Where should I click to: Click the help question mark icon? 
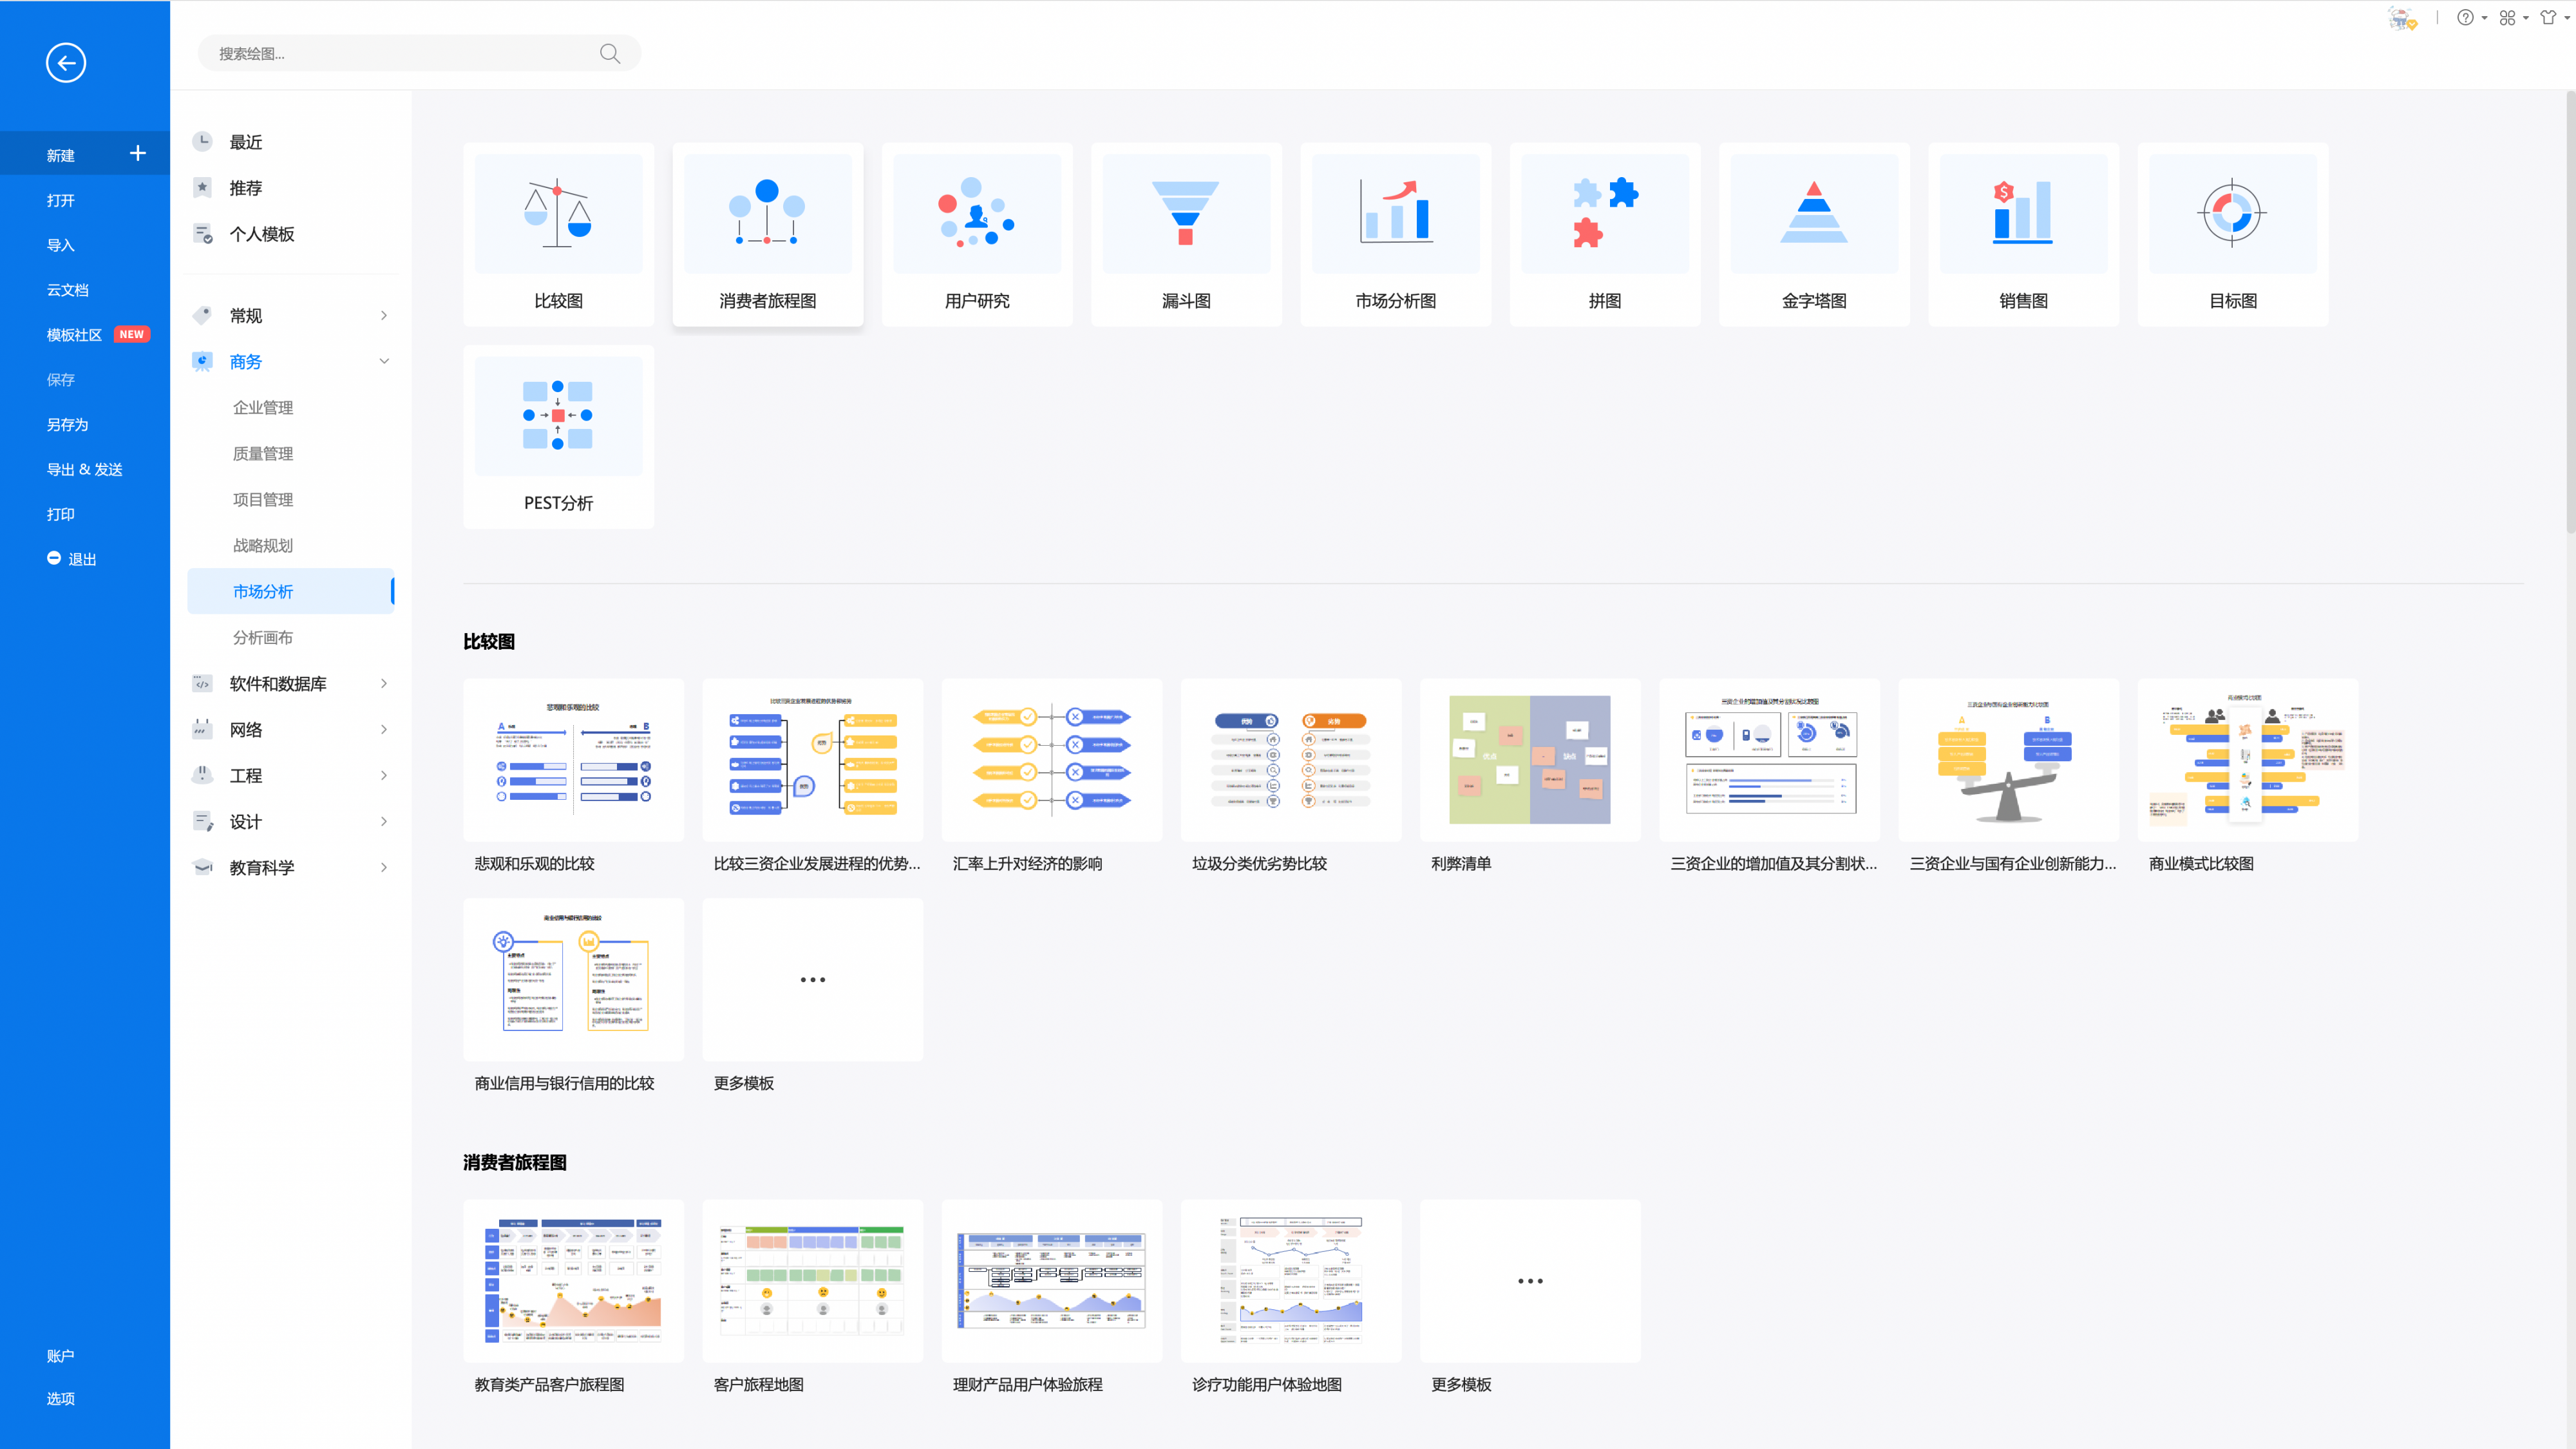[2465, 18]
